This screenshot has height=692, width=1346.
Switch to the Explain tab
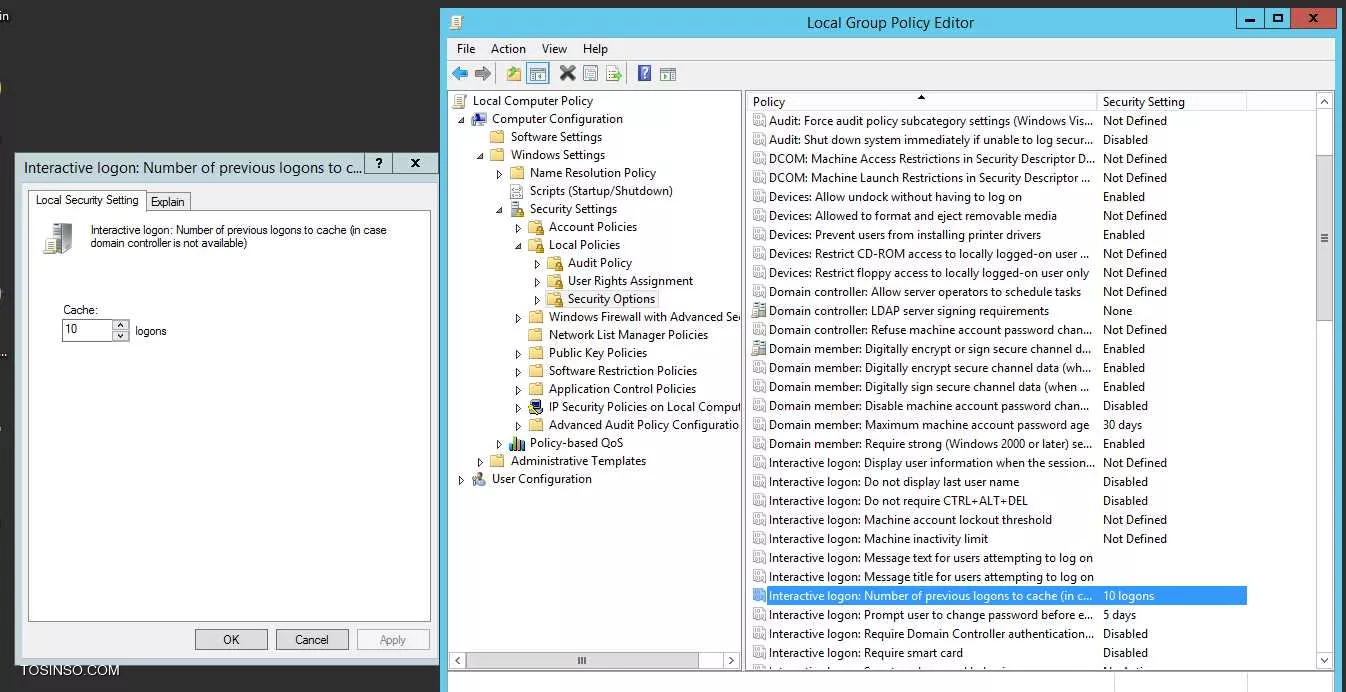168,202
